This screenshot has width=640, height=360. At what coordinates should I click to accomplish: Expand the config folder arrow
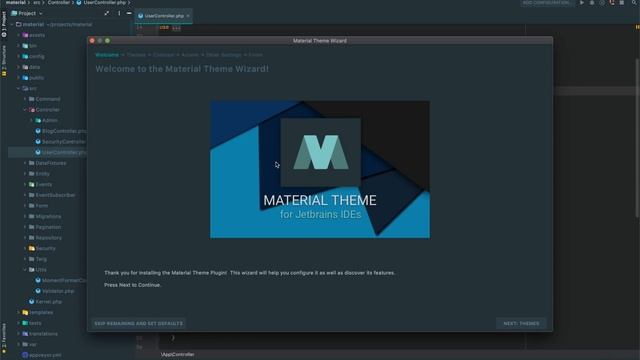[18, 56]
